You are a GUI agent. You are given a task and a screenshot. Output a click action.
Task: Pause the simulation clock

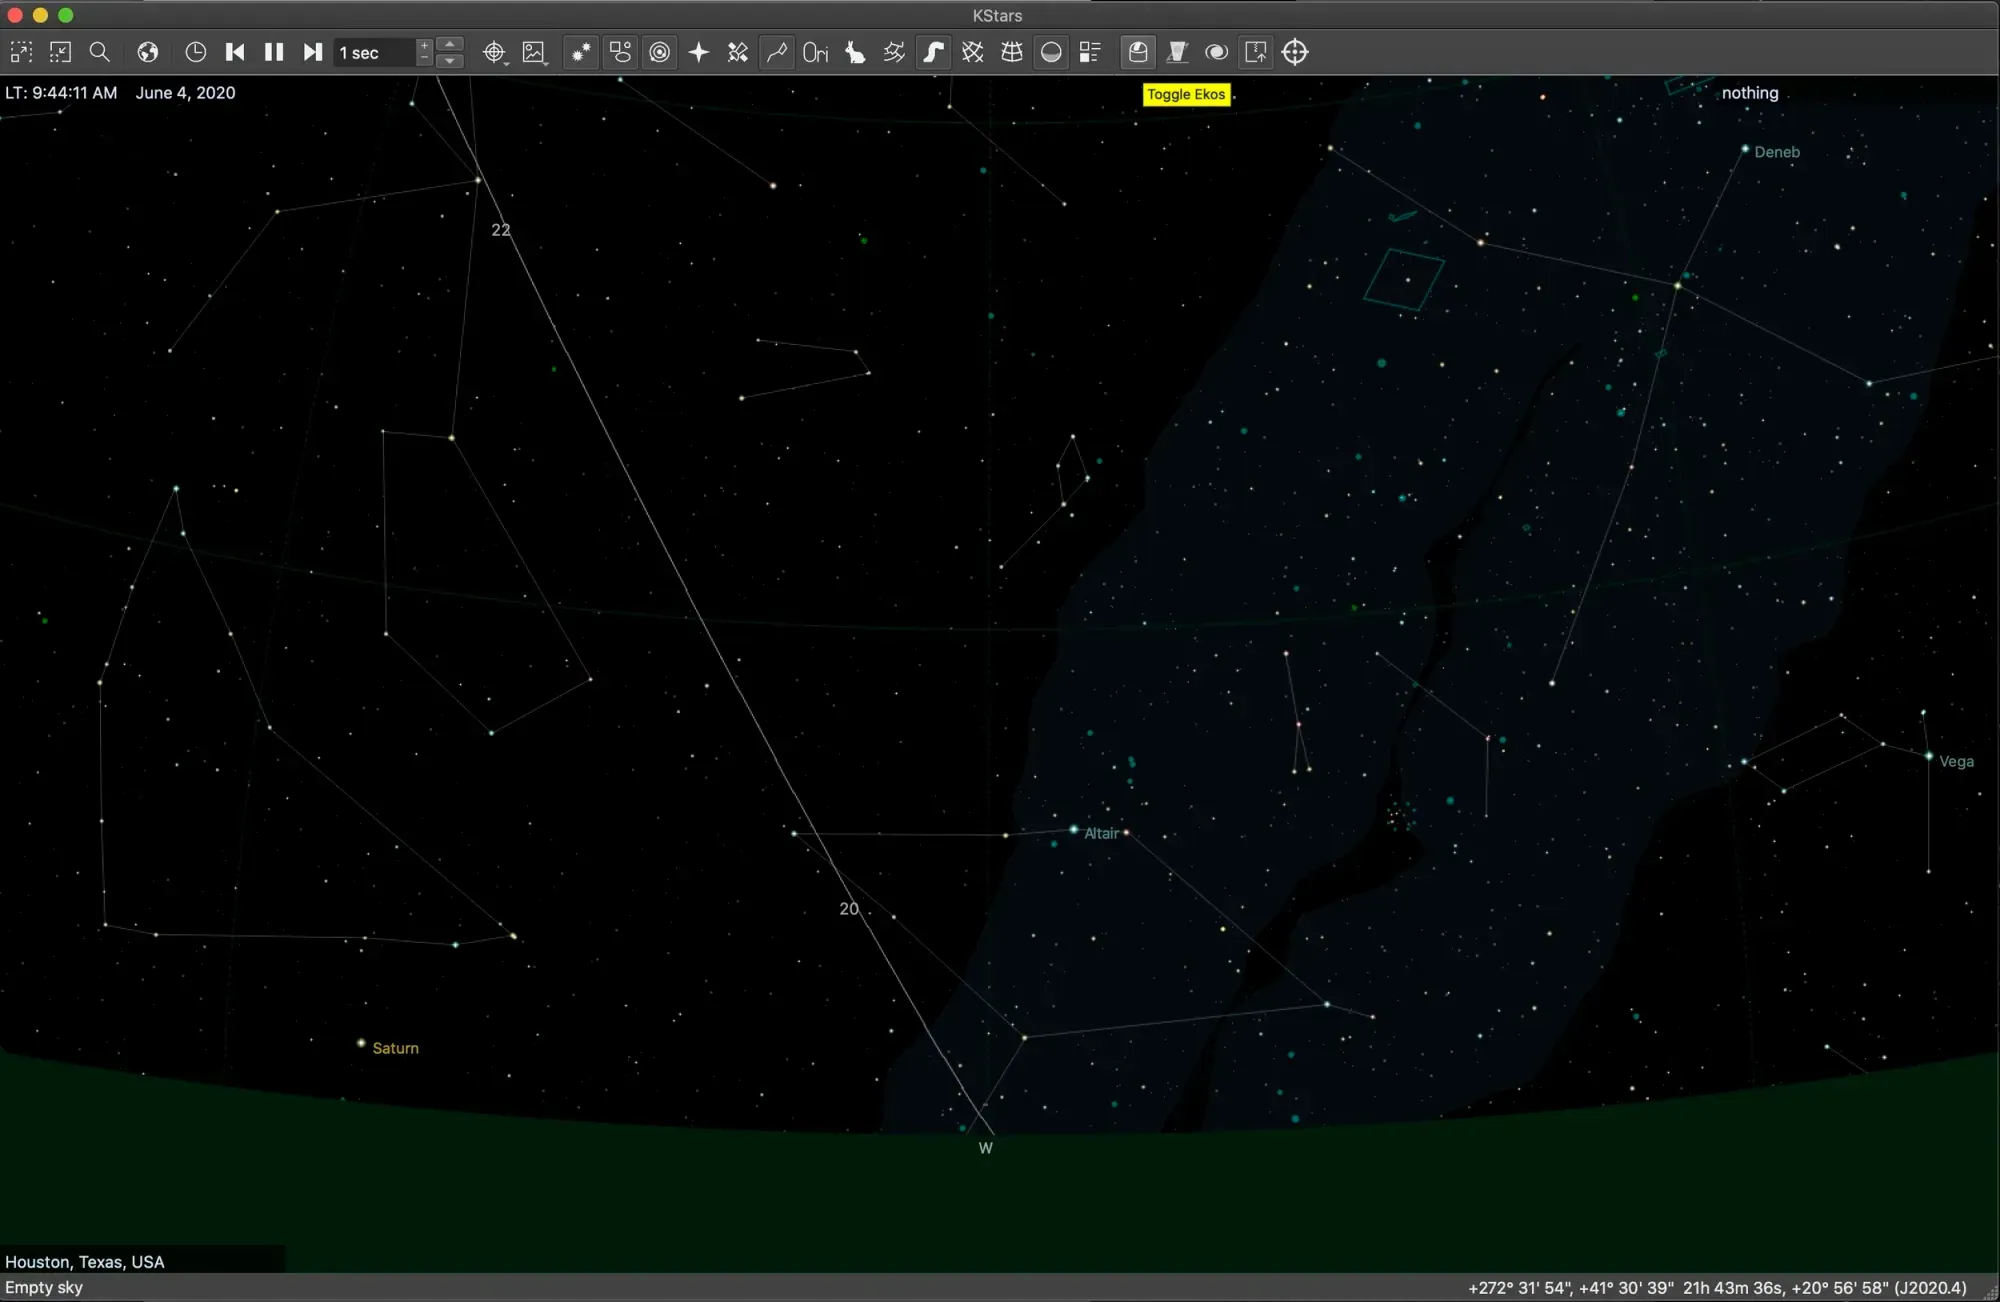click(x=273, y=52)
